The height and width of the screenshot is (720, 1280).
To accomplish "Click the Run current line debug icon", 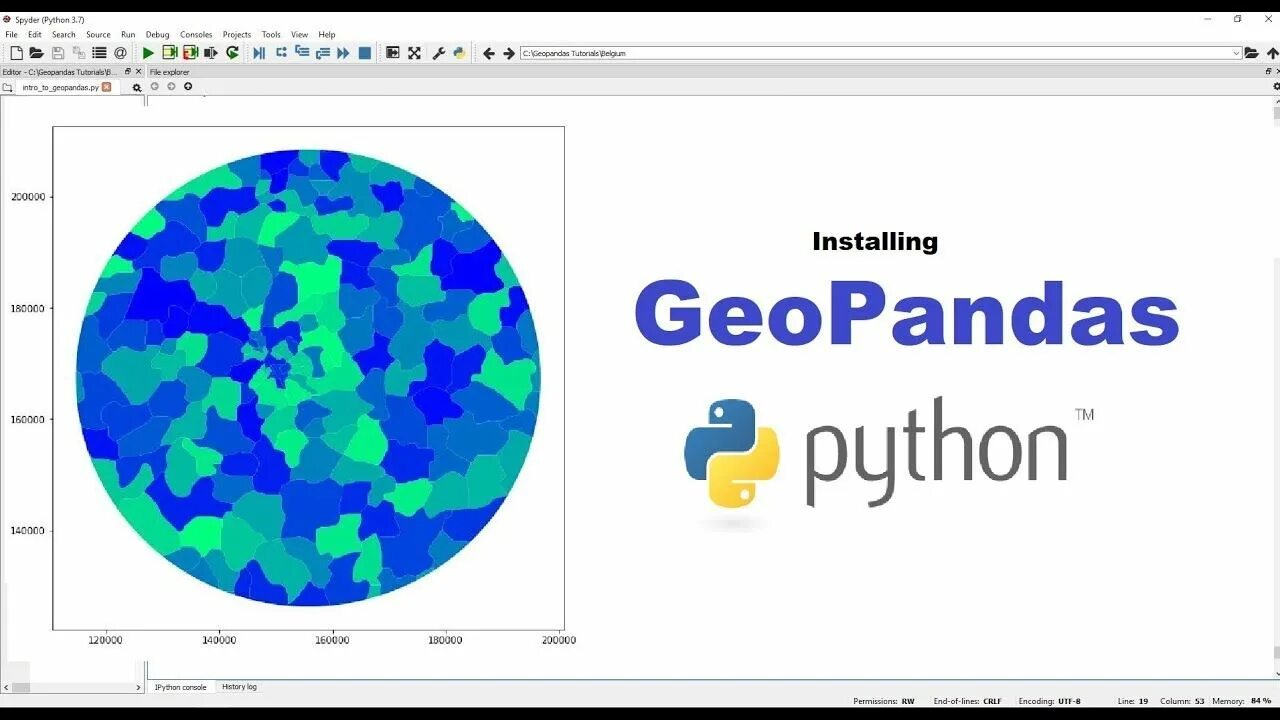I will point(281,52).
